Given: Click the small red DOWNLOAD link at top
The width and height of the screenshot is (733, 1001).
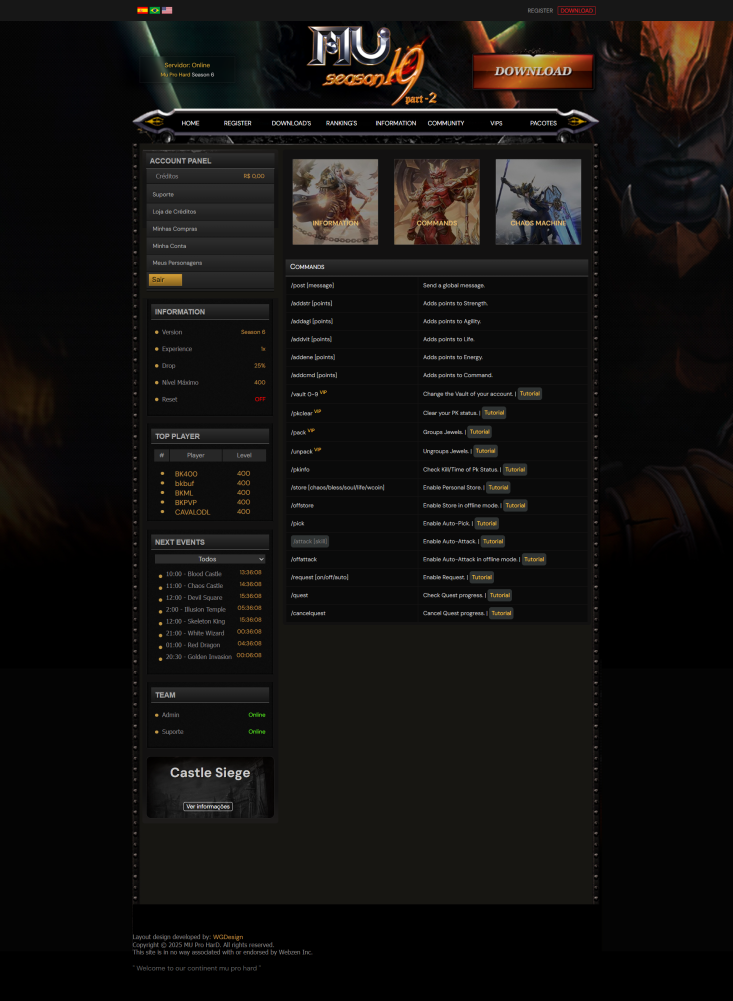Looking at the screenshot, I should [x=577, y=10].
